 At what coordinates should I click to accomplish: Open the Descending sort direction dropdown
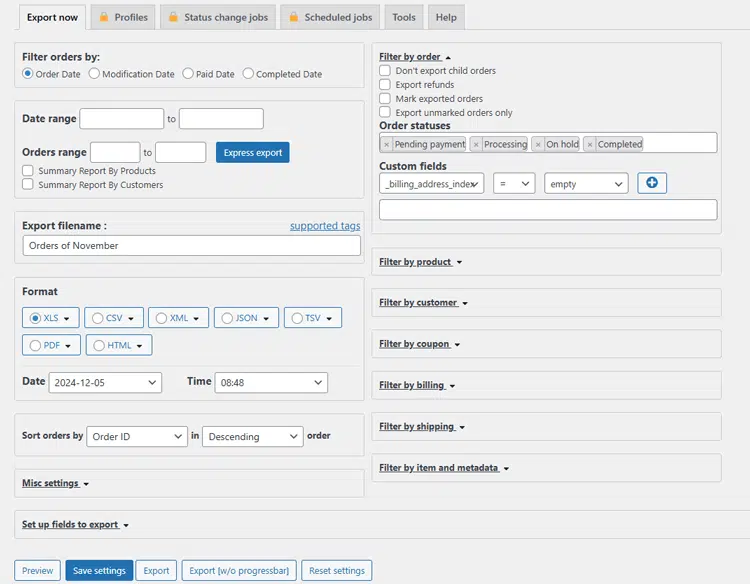coord(253,437)
